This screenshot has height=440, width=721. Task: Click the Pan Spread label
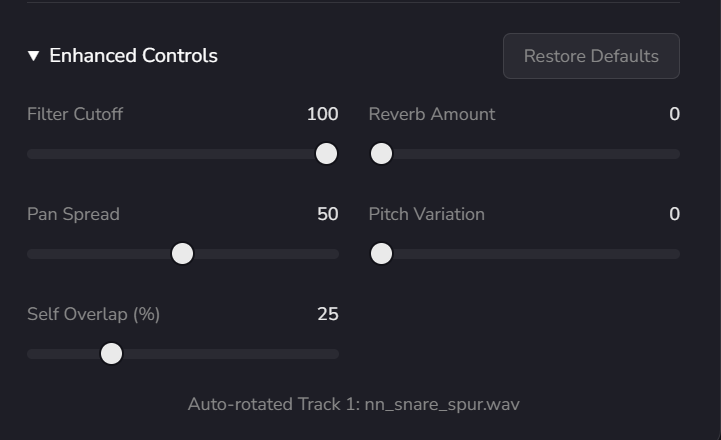coord(73,214)
